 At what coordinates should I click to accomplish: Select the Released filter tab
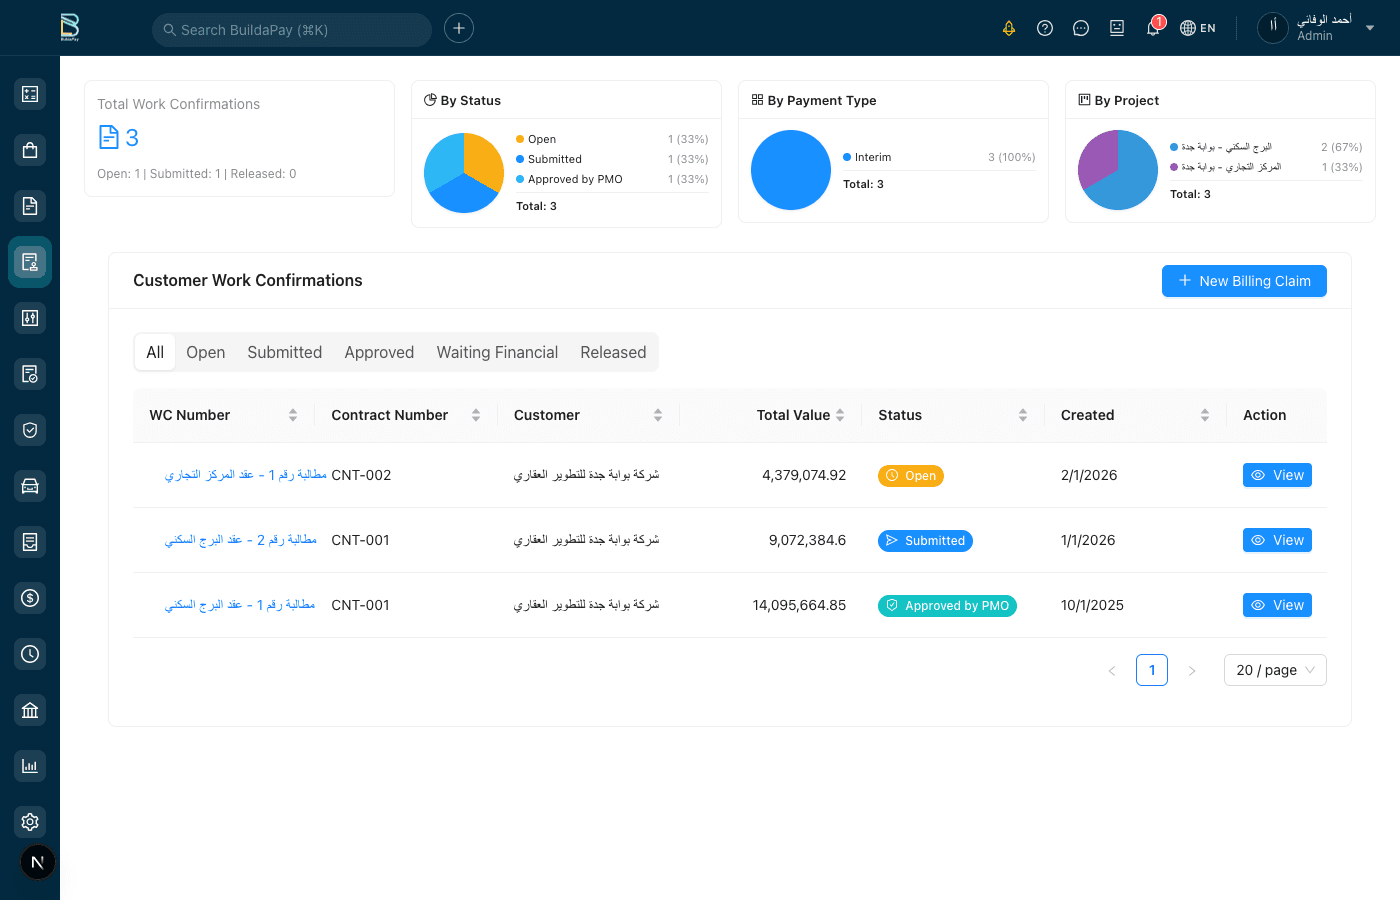pos(613,352)
